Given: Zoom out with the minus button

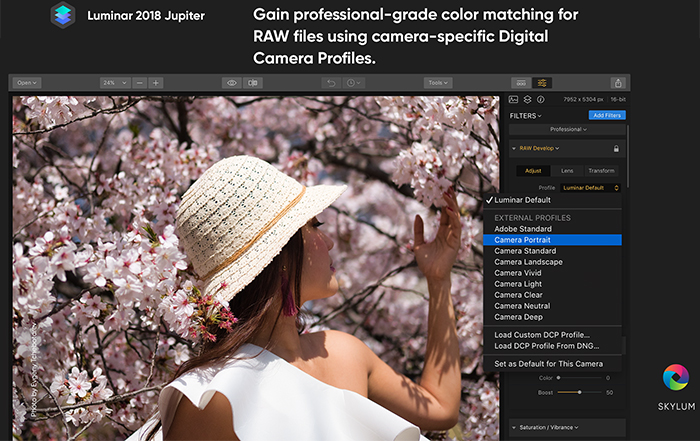Looking at the screenshot, I should tap(140, 83).
